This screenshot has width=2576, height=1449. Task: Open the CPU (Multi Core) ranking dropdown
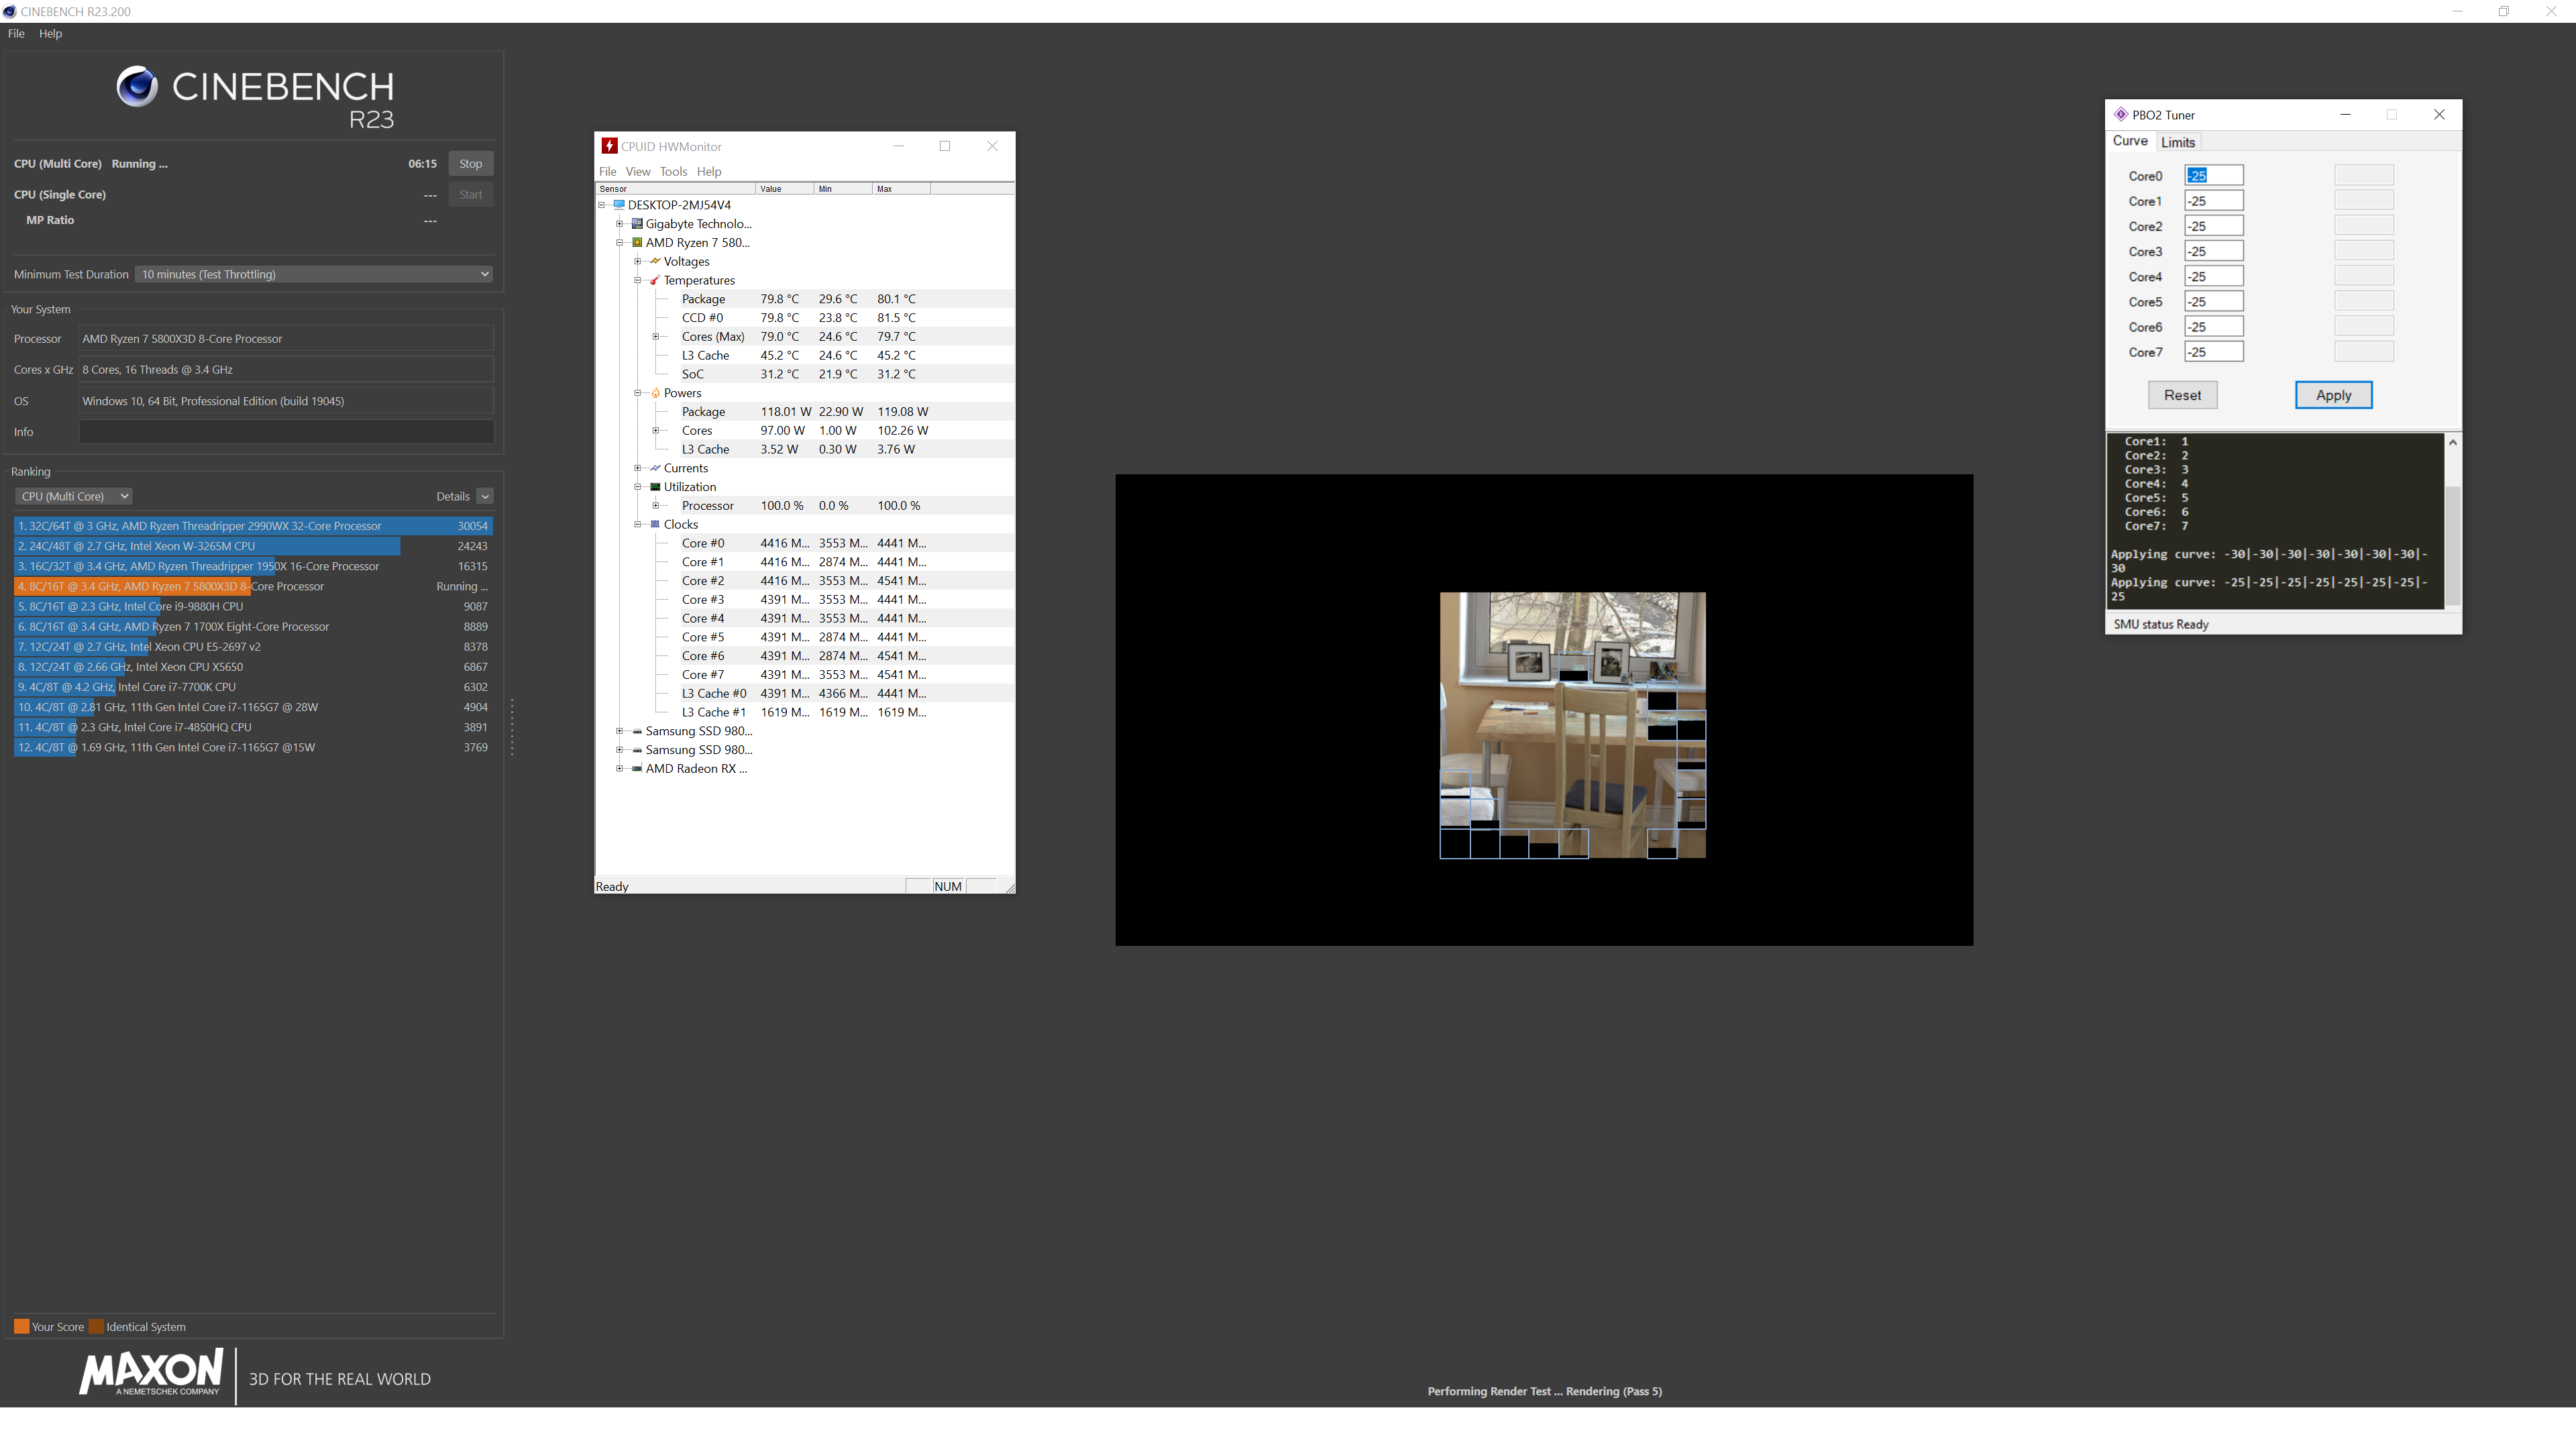point(73,496)
